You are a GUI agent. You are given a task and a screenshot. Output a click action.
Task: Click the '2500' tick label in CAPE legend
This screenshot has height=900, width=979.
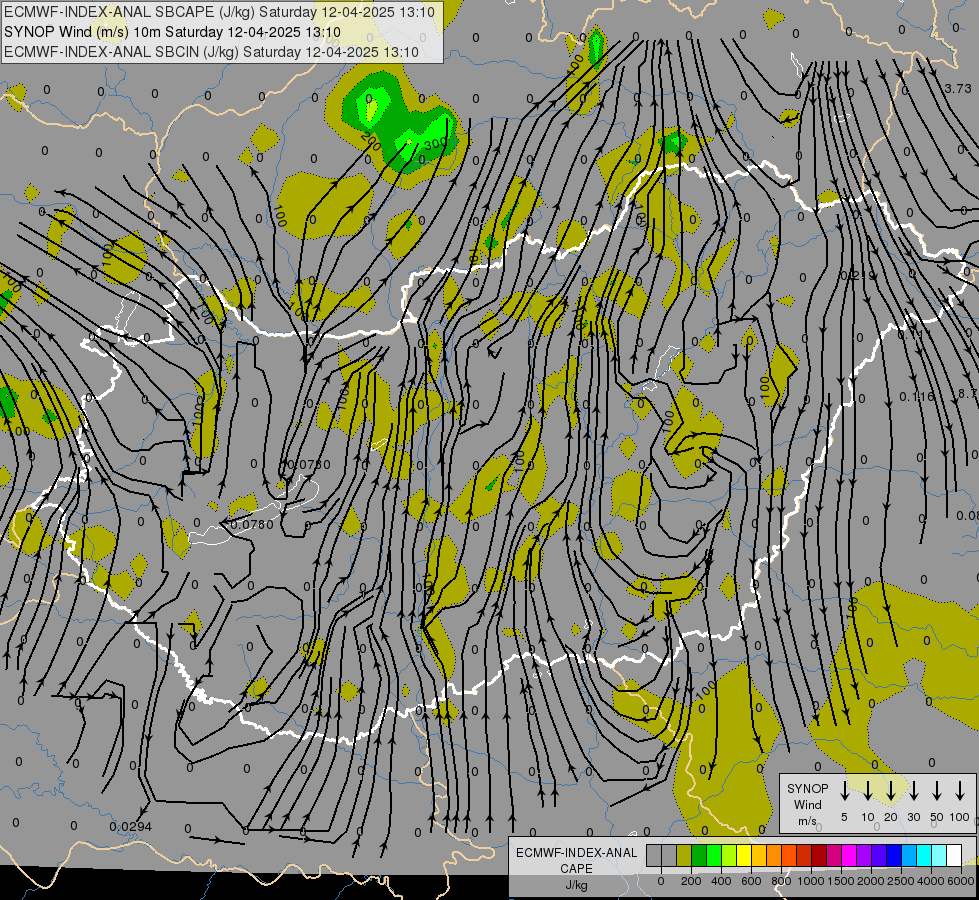point(901,881)
